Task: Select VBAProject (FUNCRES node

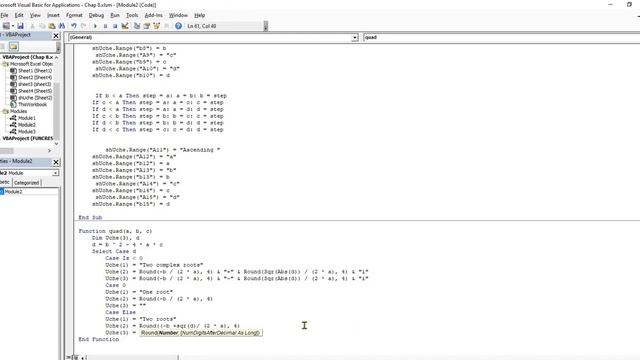Action: click(27, 138)
